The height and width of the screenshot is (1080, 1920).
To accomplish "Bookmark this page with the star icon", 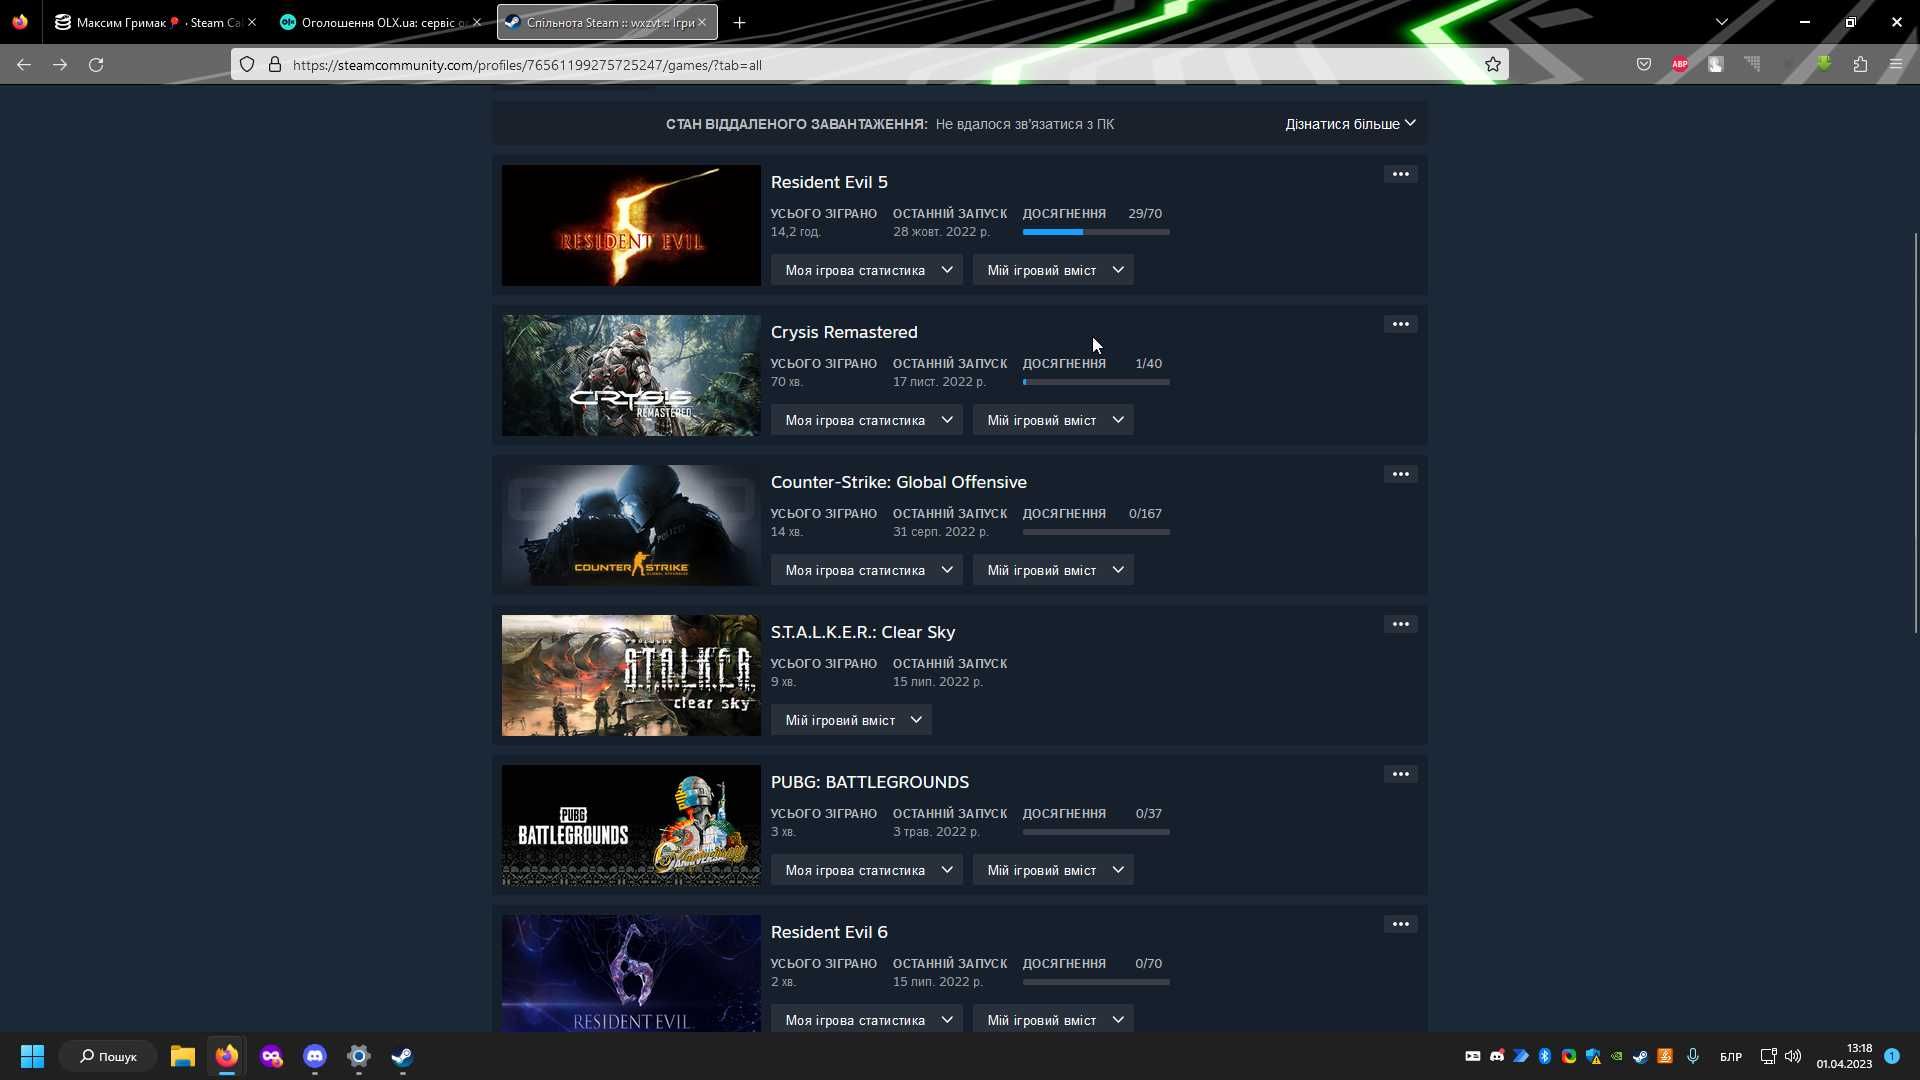I will coord(1492,64).
